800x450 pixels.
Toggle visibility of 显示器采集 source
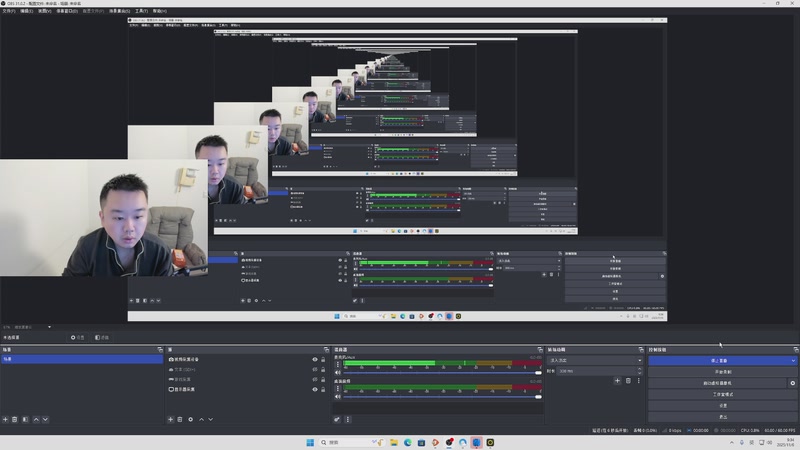click(x=315, y=389)
